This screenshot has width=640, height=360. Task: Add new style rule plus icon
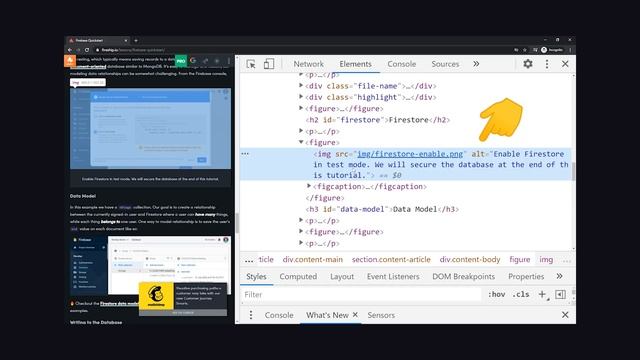pyautogui.click(x=542, y=294)
